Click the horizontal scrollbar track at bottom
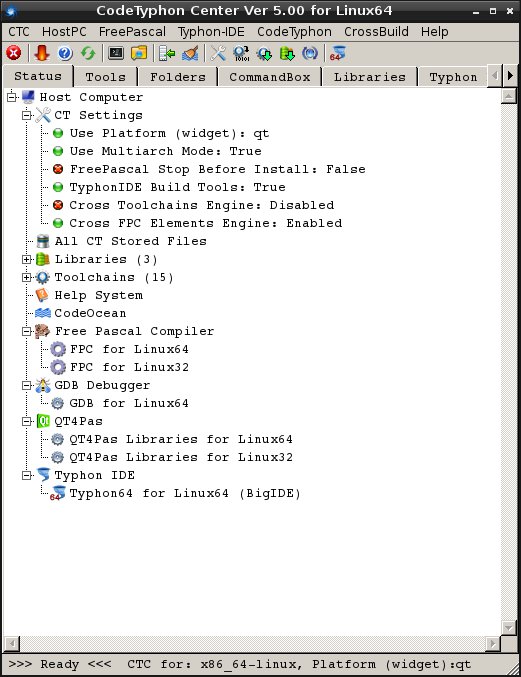521x677 pixels. [x=252, y=644]
